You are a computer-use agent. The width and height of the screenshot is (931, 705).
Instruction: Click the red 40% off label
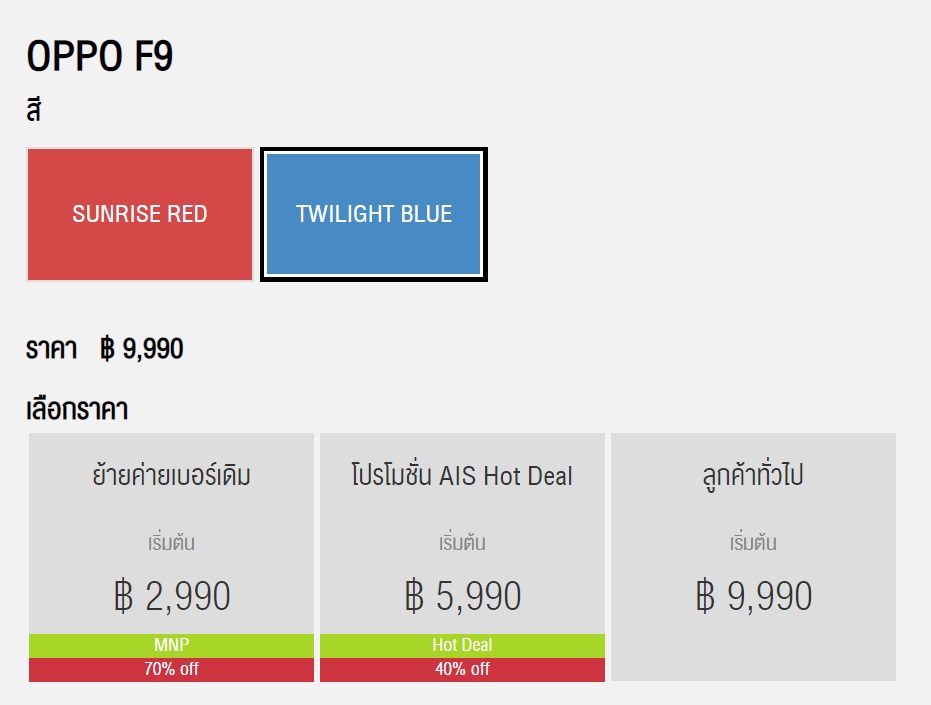pos(463,670)
